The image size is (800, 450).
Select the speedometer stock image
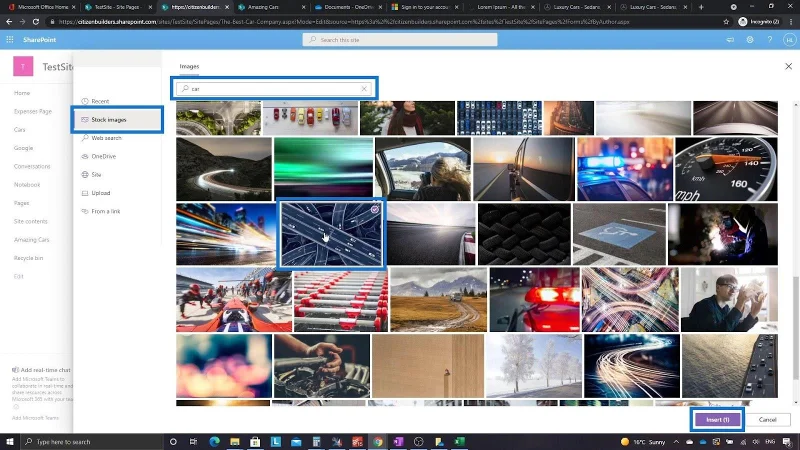[x=726, y=169]
